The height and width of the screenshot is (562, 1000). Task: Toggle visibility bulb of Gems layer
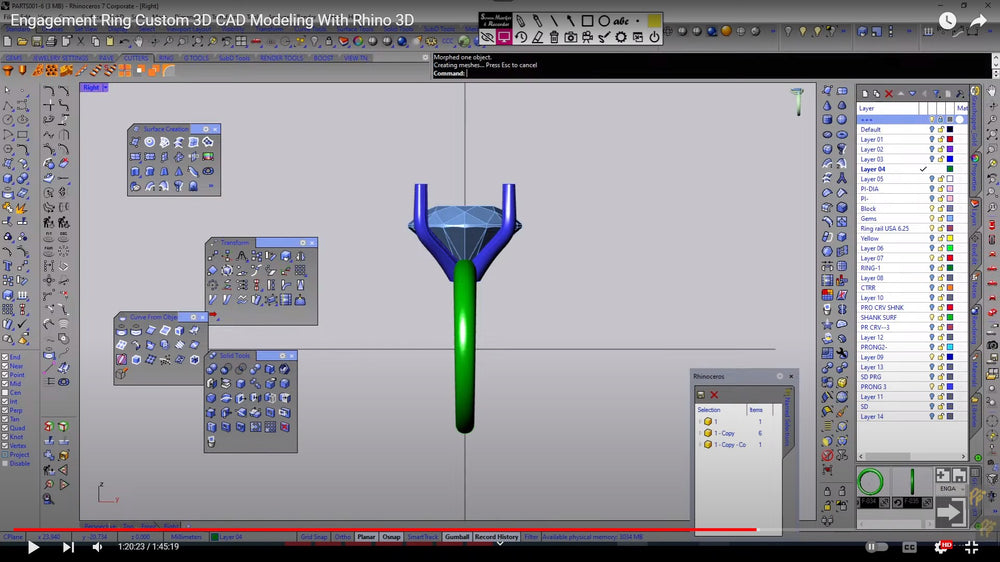(x=932, y=218)
